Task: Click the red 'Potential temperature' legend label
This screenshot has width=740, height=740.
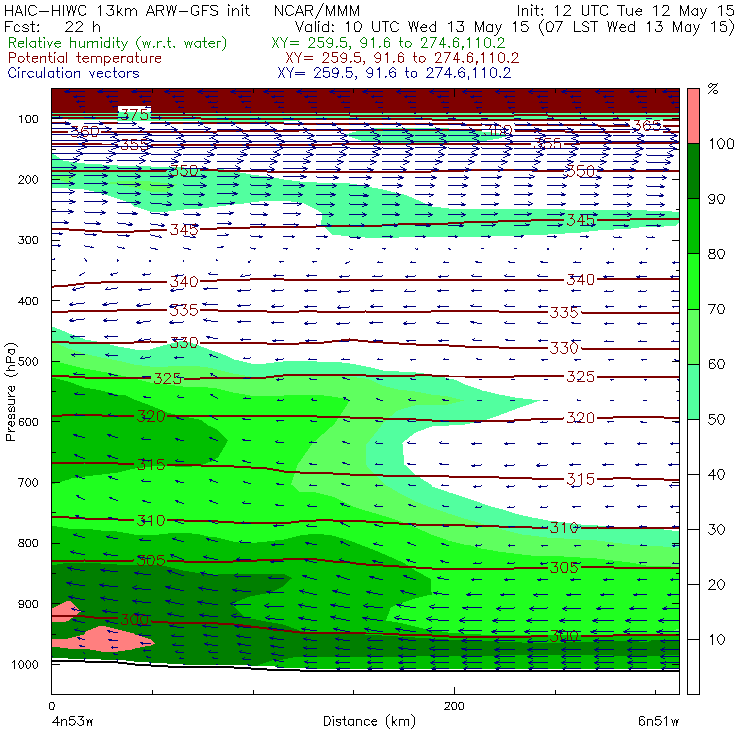Action: 85,58
